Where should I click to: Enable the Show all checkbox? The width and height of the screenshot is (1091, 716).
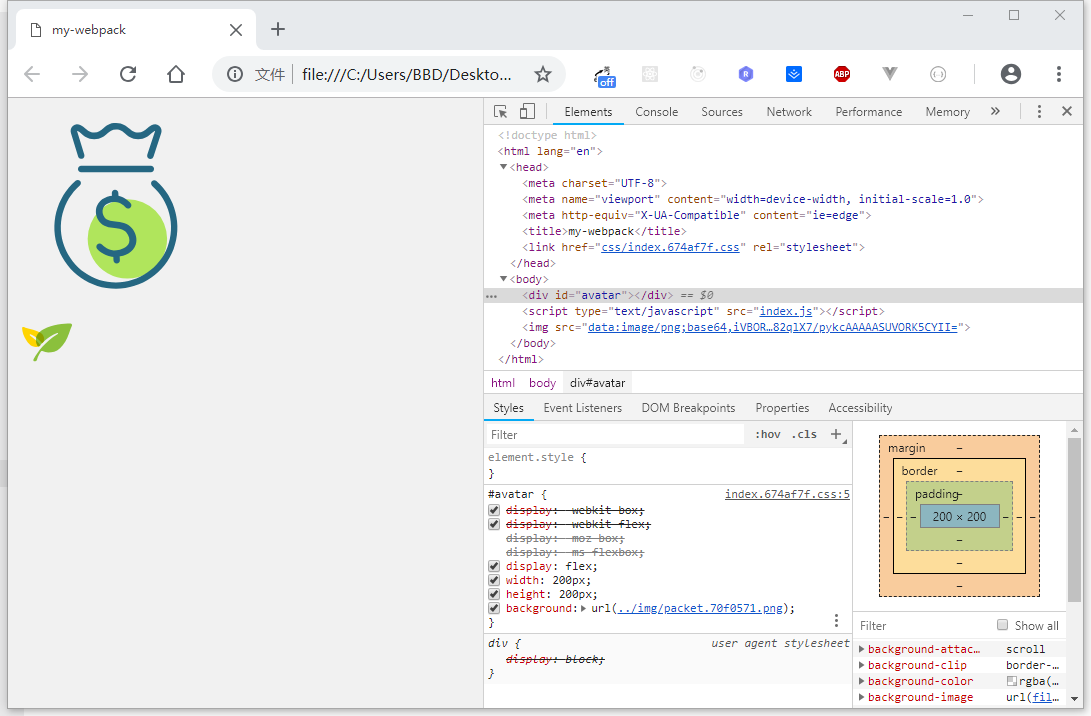pos(1003,624)
